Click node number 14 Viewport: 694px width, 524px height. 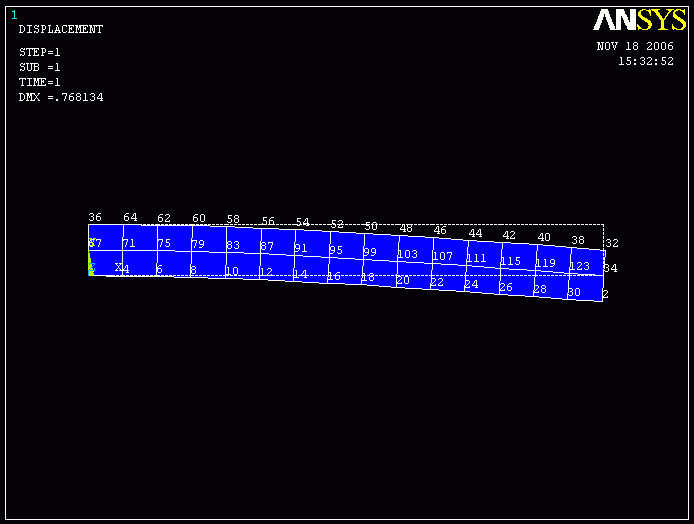[301, 274]
